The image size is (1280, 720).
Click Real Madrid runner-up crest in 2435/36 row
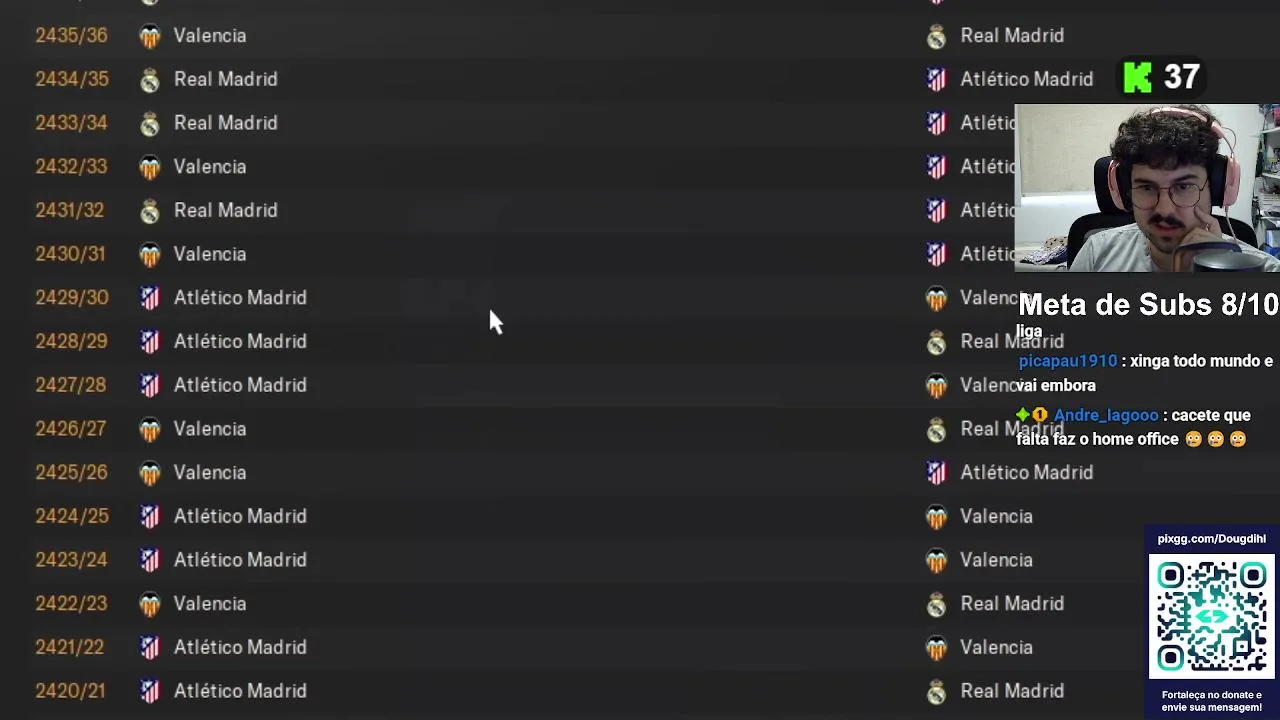click(x=936, y=36)
